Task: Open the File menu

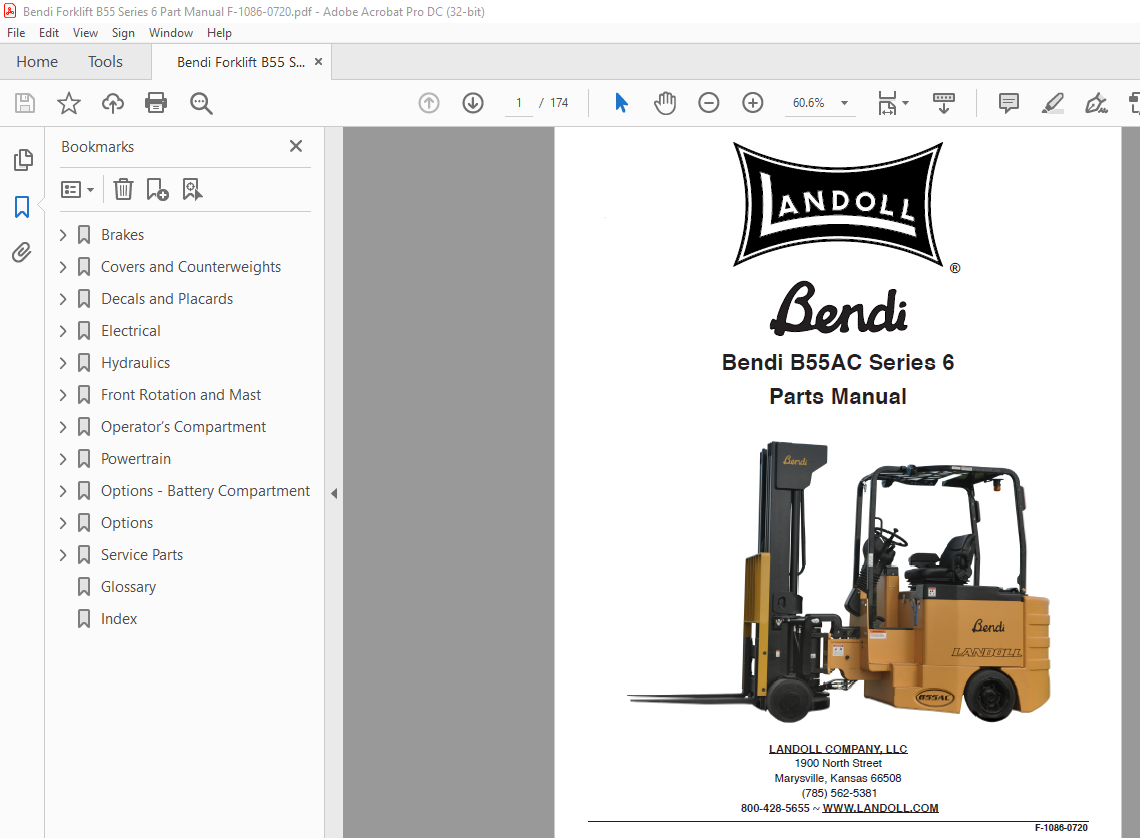Action: [x=16, y=33]
